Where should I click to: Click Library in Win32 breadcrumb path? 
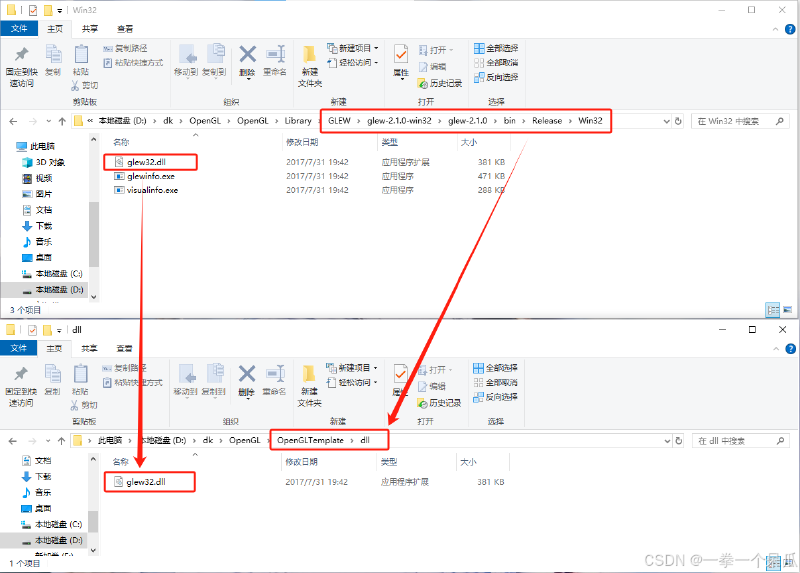298,121
